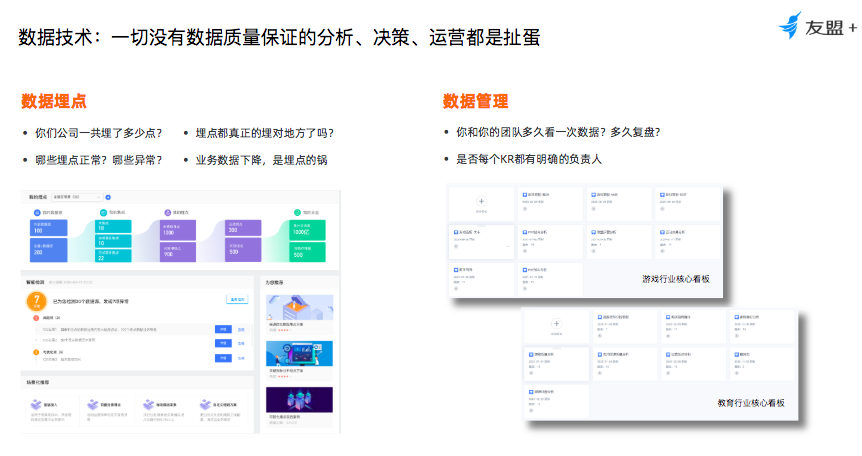This screenshot has height=456, width=862.
Task: Click the plus icon in the 教育行业核心看板 board
Action: [x=556, y=324]
